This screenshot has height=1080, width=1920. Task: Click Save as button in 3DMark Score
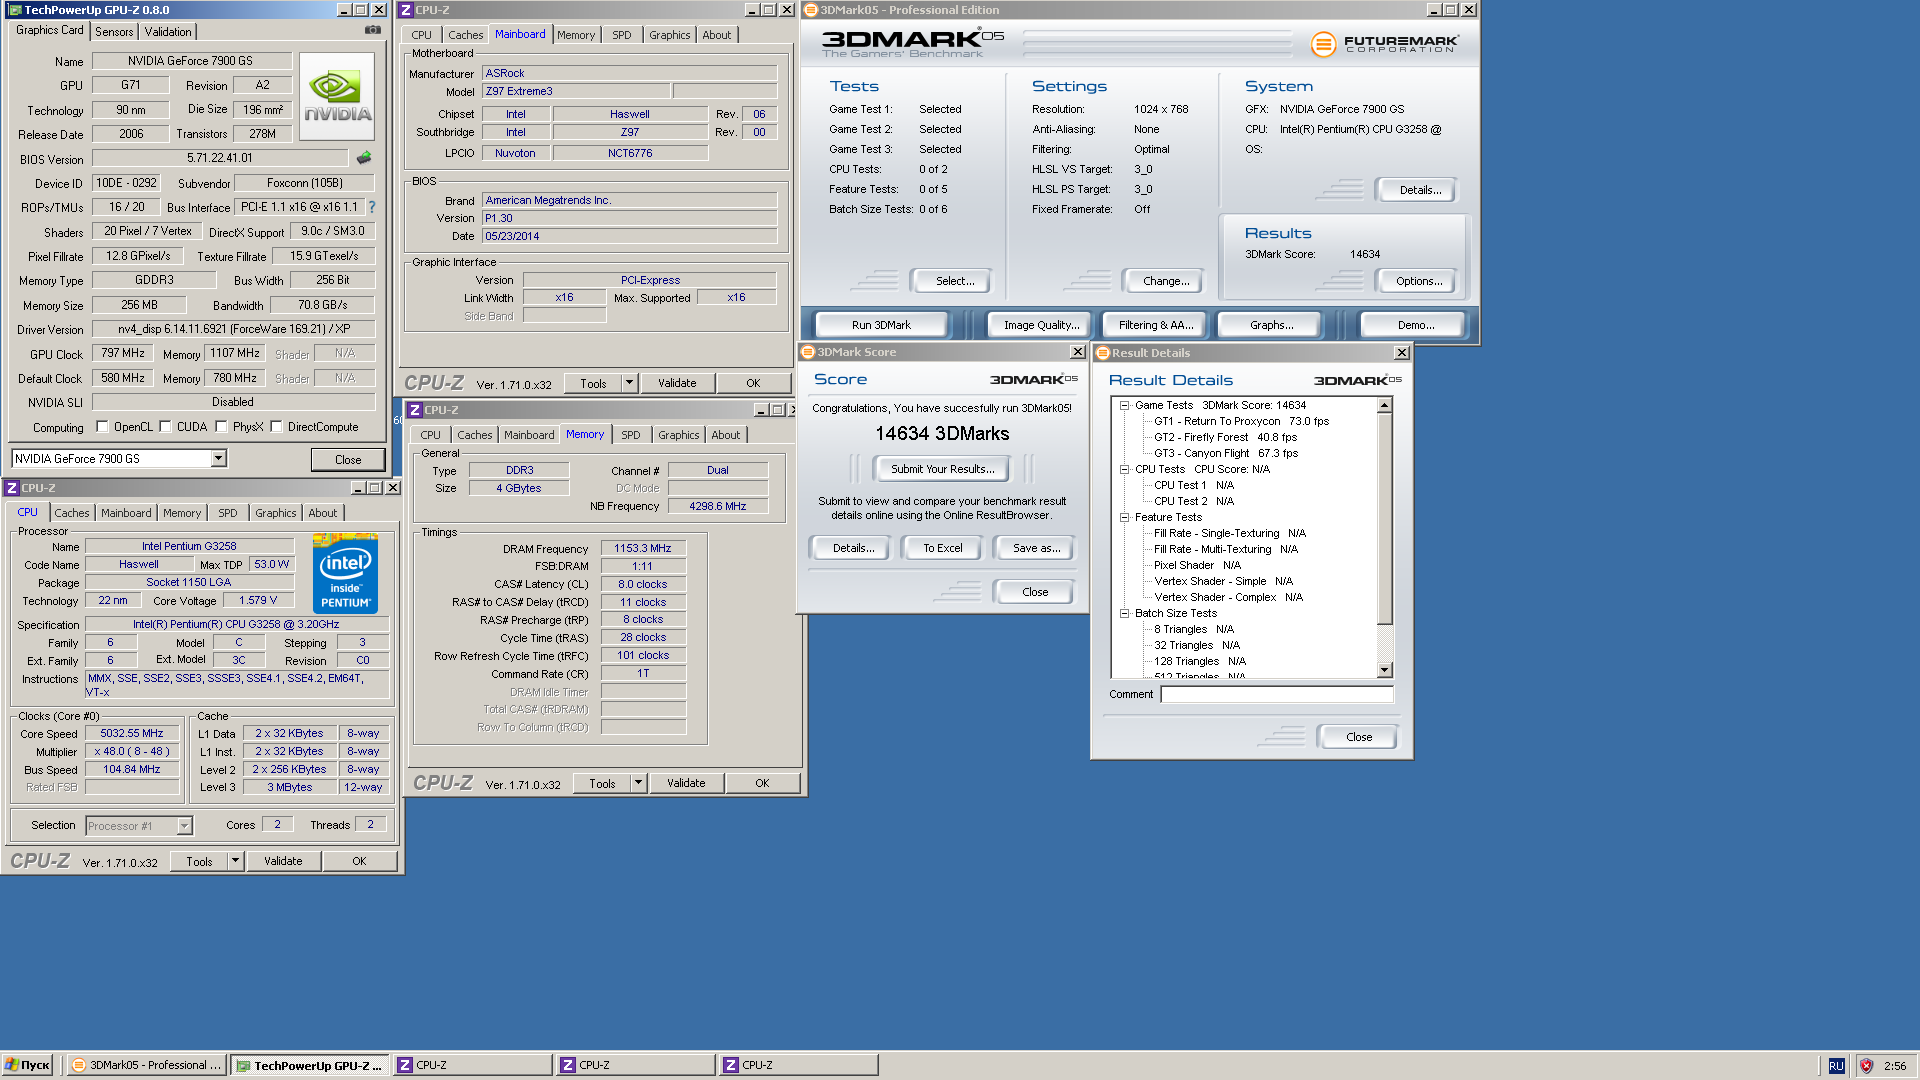pyautogui.click(x=1036, y=548)
